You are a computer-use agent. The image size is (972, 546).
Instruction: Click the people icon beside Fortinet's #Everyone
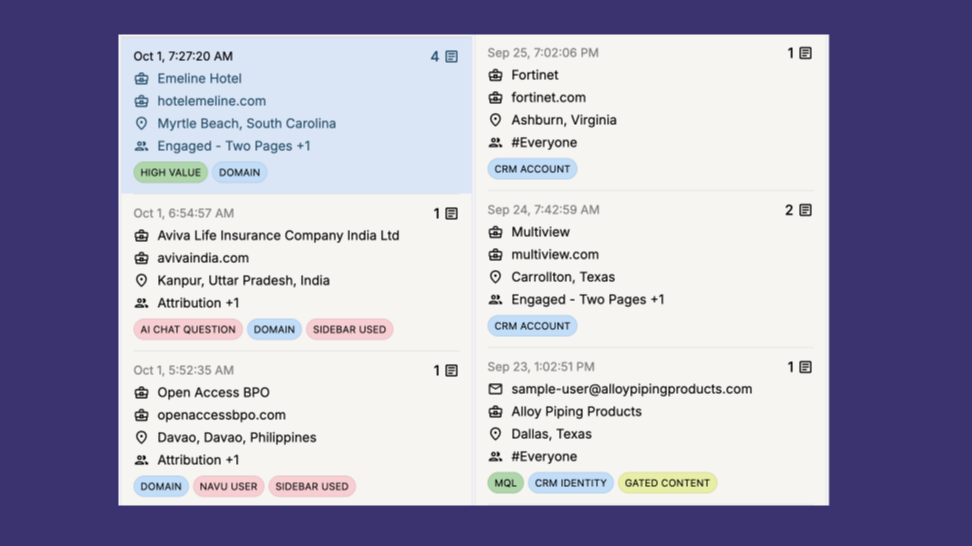(495, 143)
